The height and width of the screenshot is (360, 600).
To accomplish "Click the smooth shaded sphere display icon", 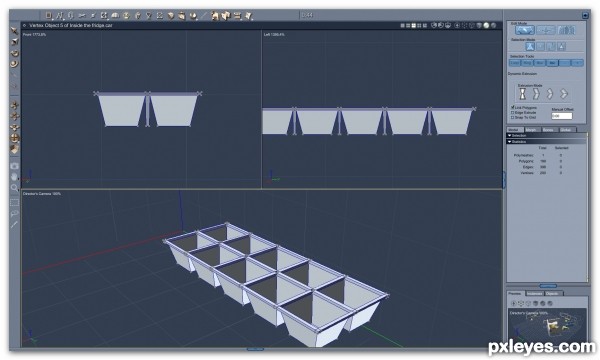I will (486, 25).
